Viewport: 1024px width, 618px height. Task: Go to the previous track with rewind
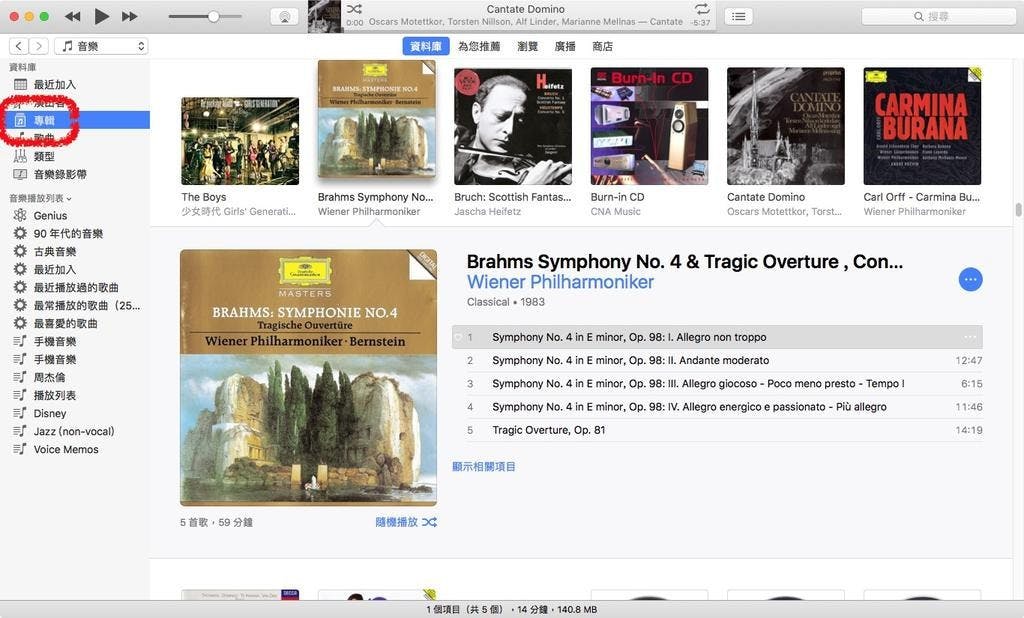point(73,16)
